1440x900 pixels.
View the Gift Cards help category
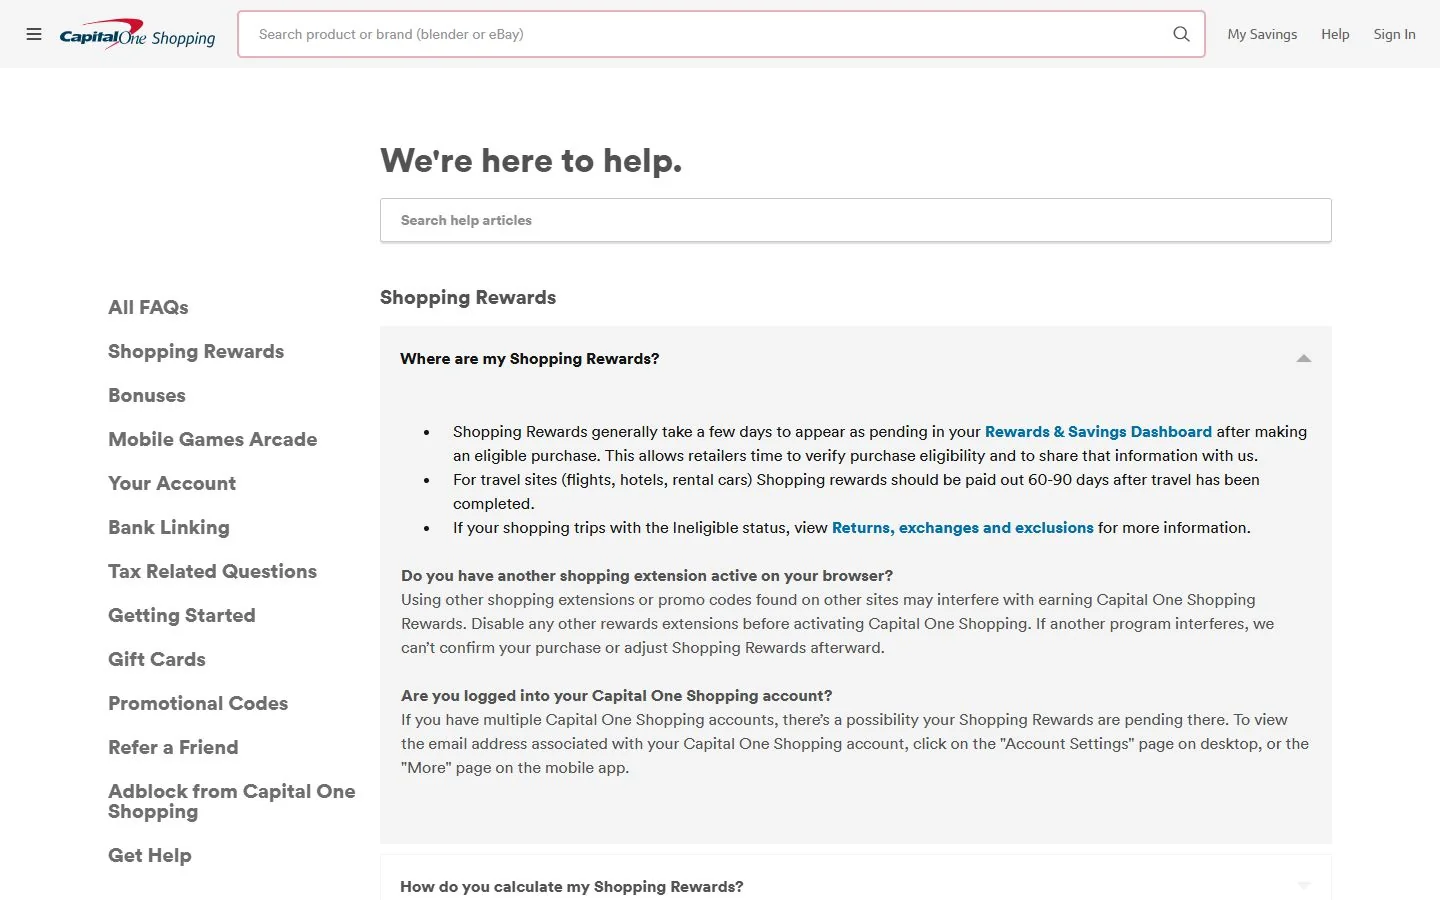[157, 659]
